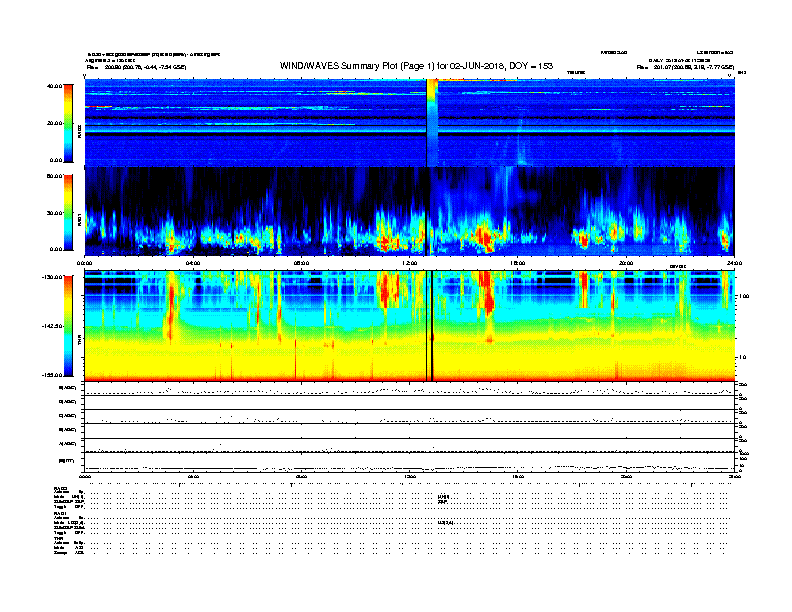Click 20:00 label under RAD1 spectrogram
This screenshot has width=792, height=612.
(626, 263)
